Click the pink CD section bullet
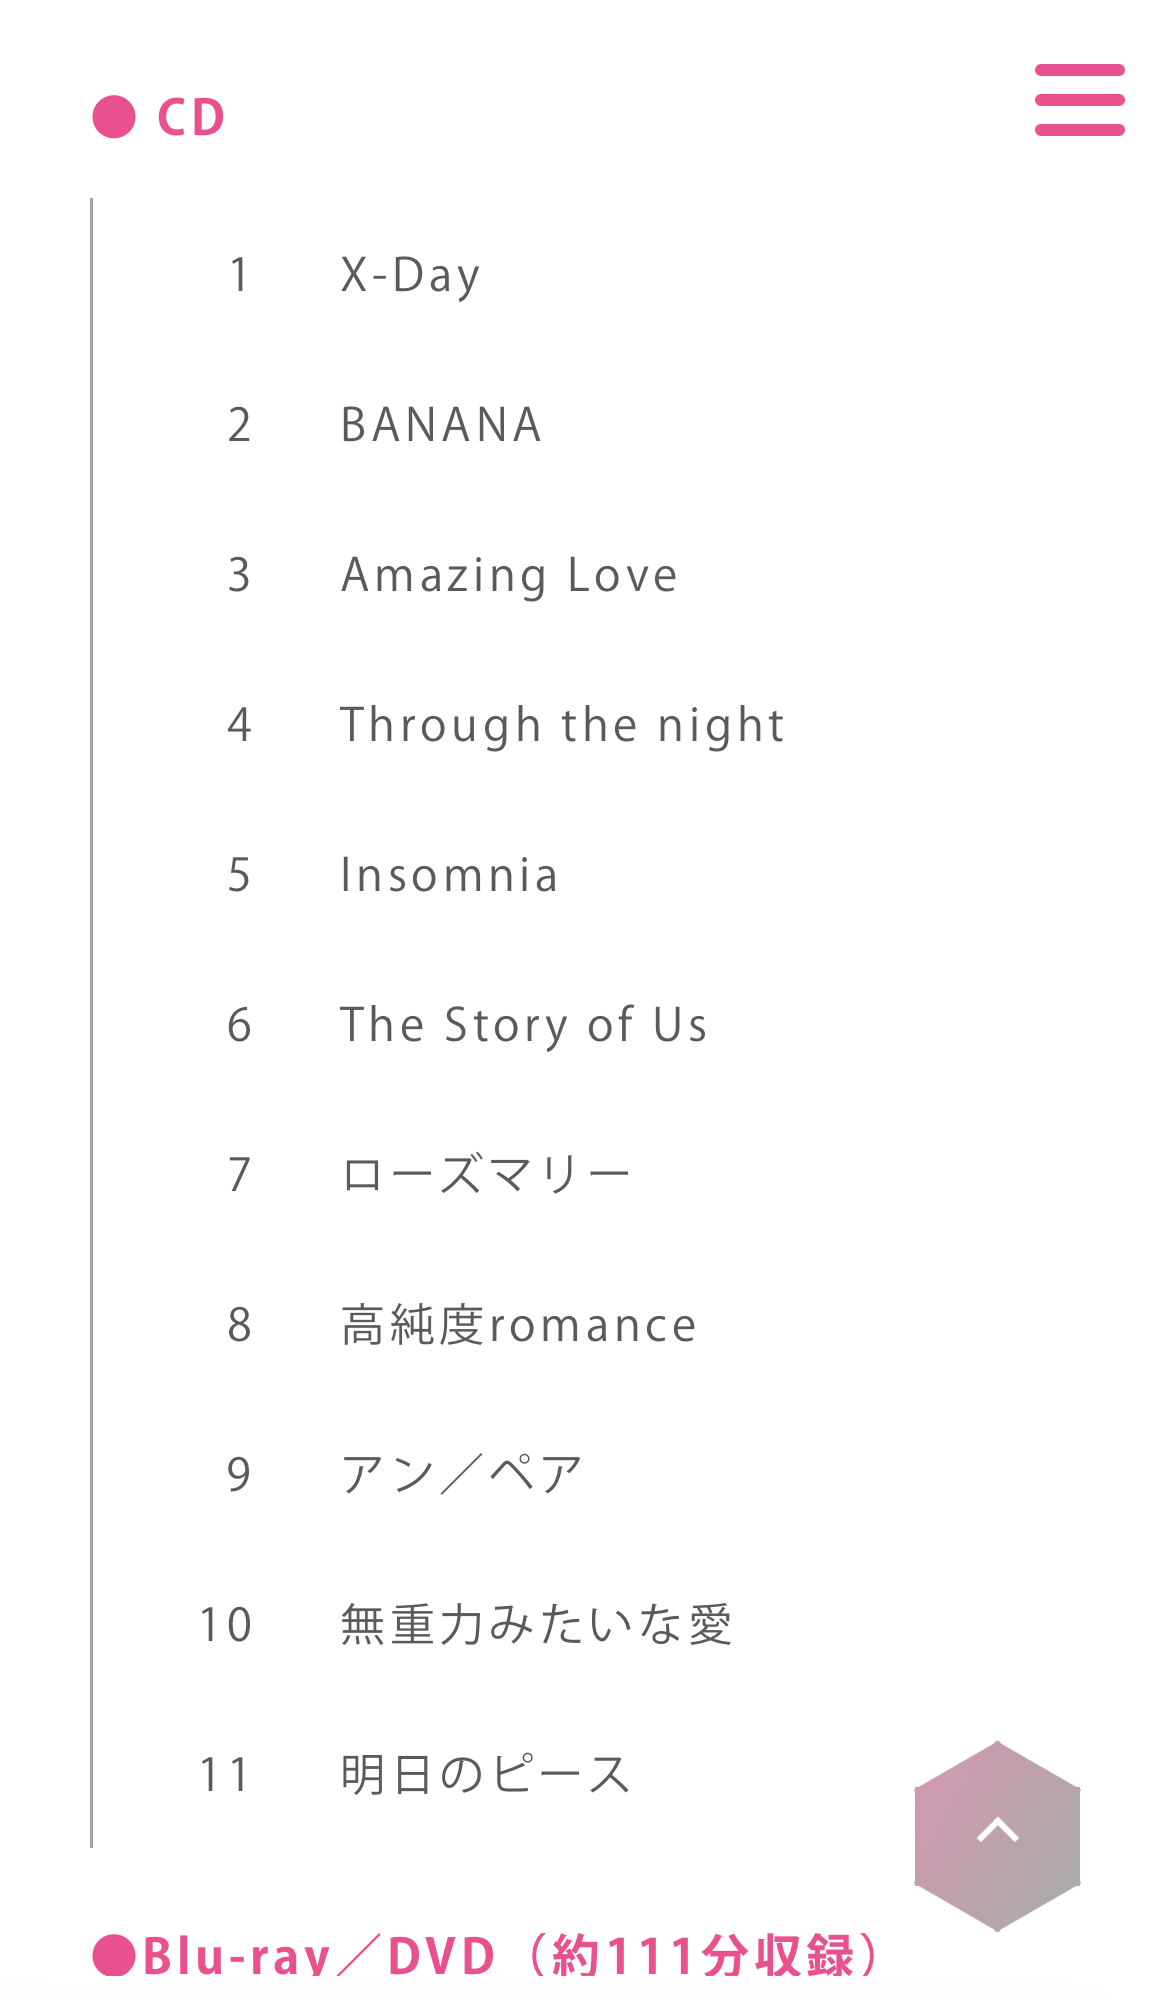Viewport: 1170px width, 2000px height. pos(114,117)
